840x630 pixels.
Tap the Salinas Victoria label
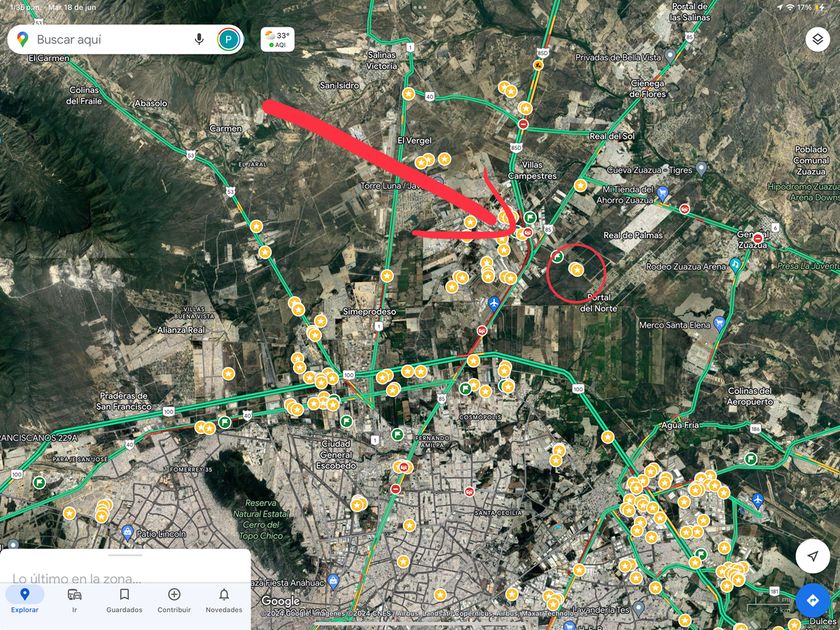382,61
